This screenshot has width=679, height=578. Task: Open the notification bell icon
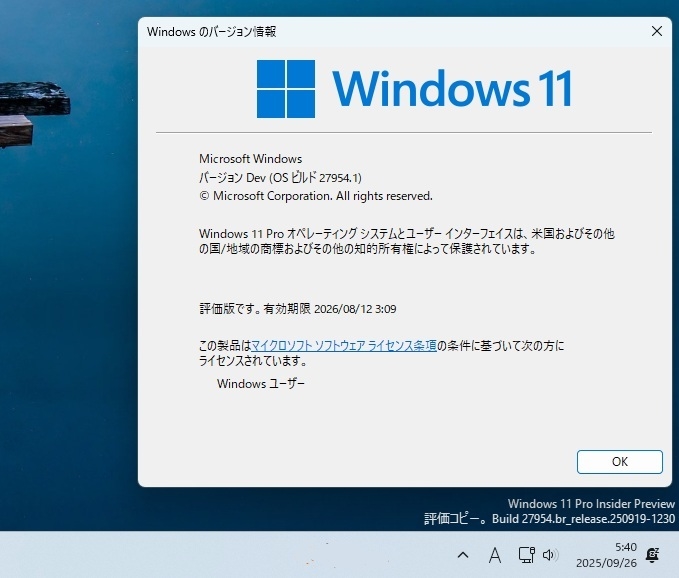pos(652,555)
